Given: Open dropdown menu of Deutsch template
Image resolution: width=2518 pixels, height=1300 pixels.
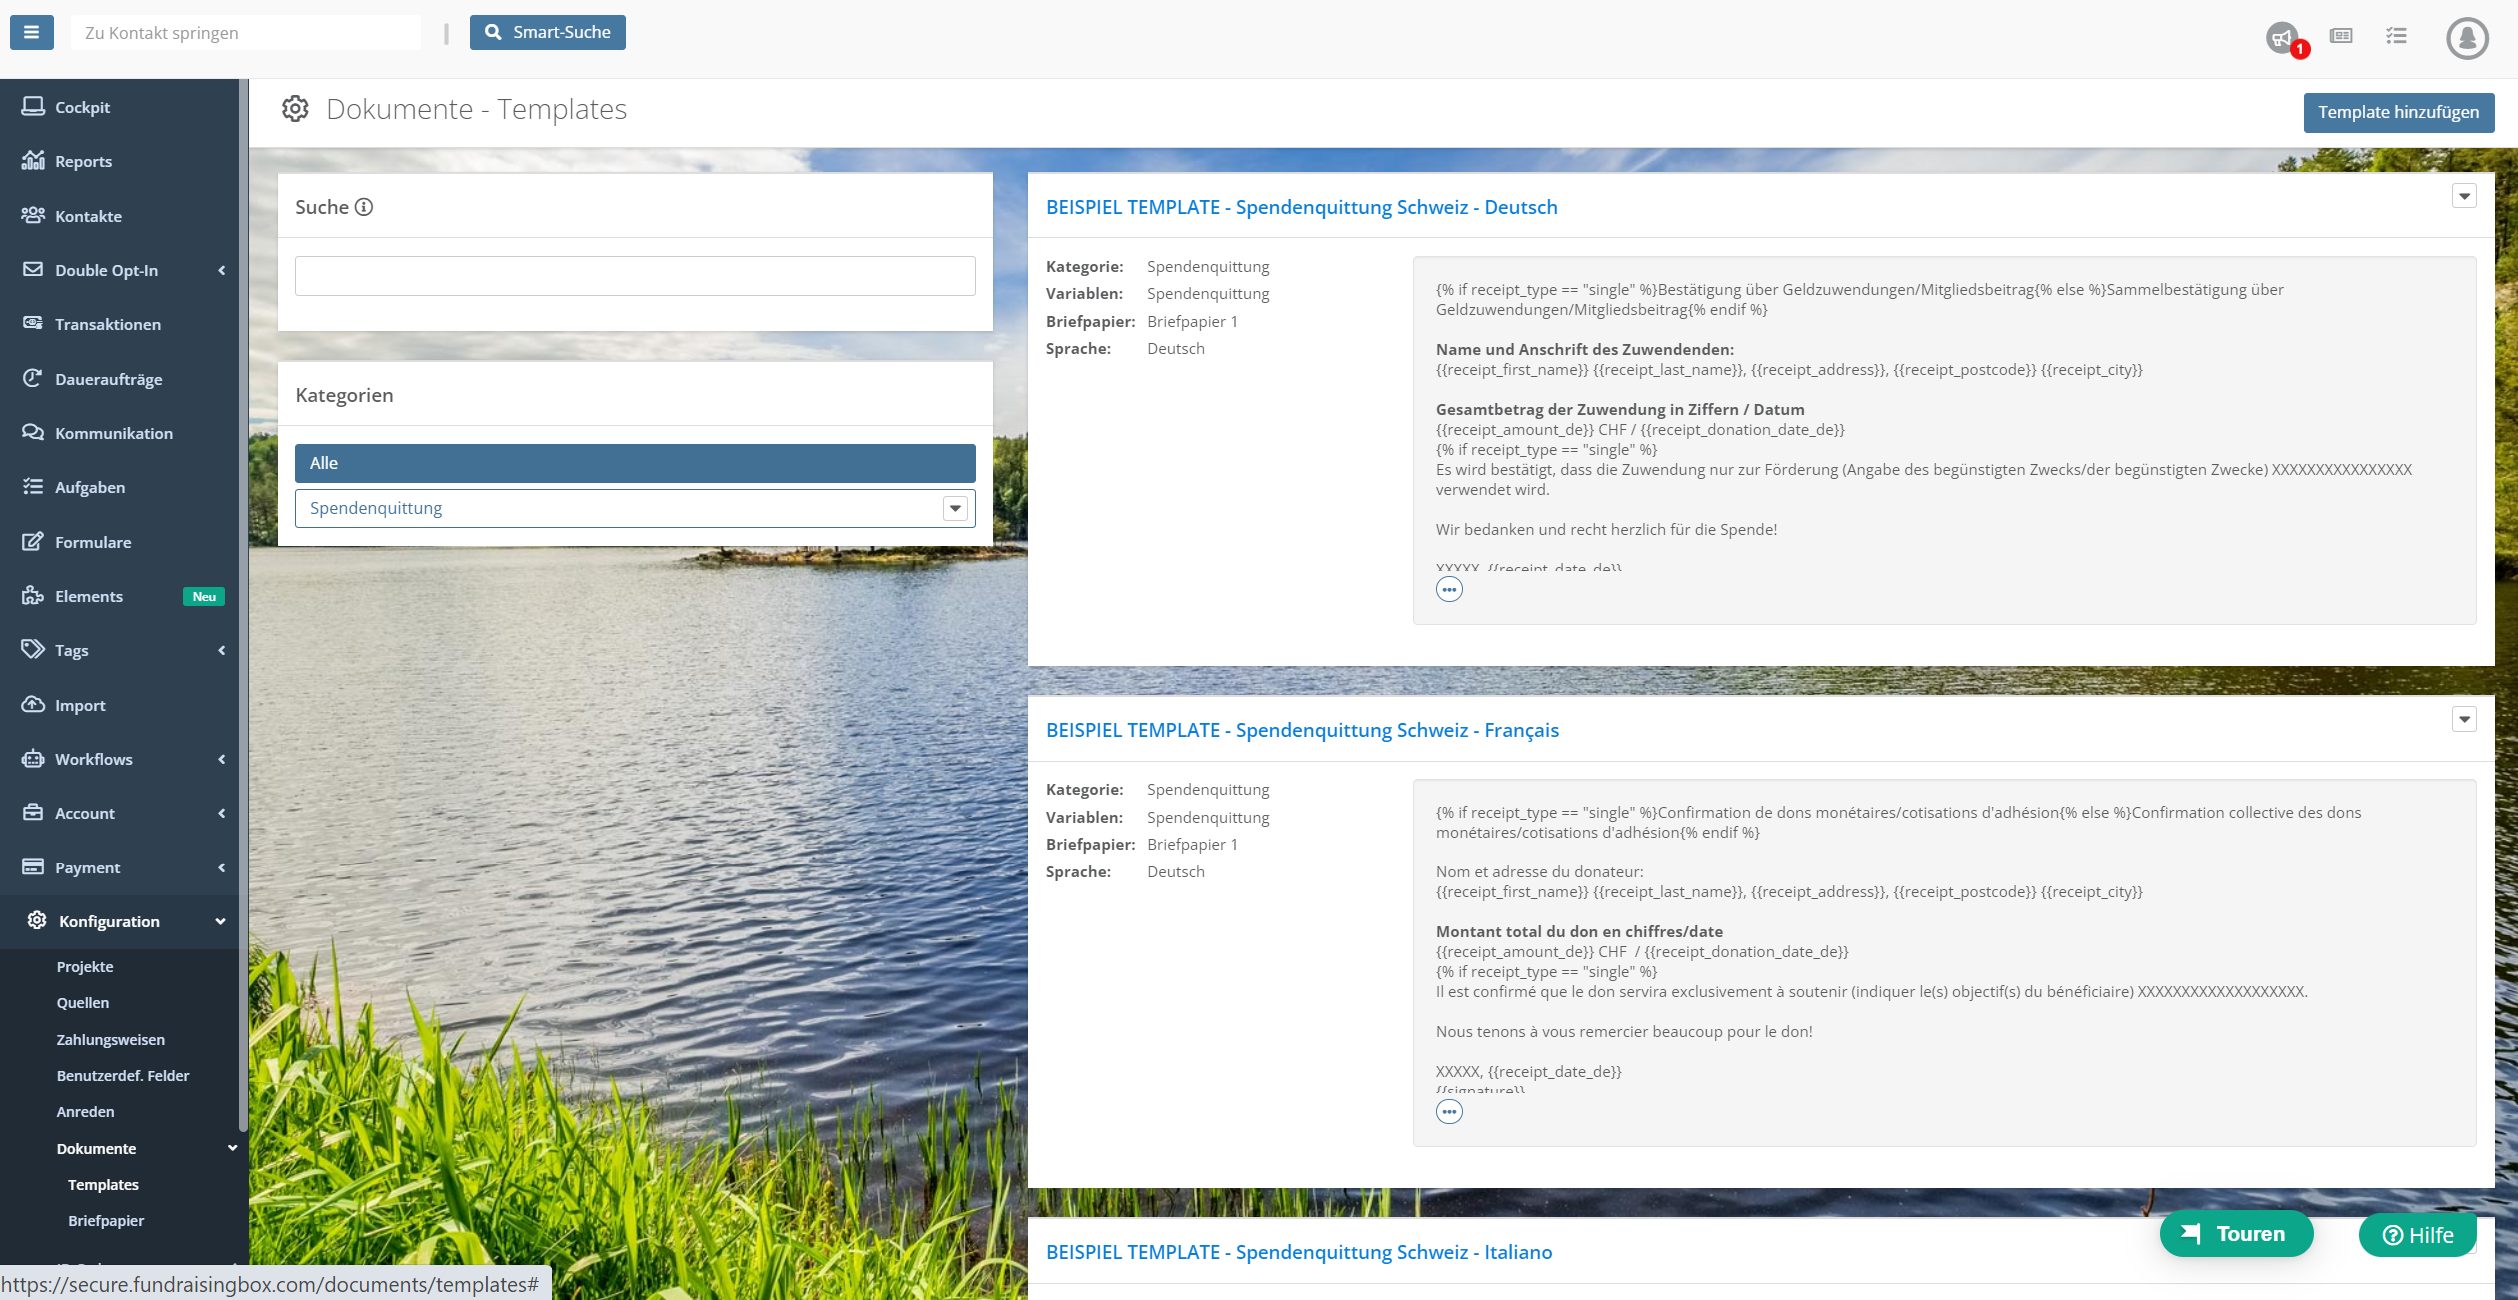Looking at the screenshot, I should coord(2464,196).
